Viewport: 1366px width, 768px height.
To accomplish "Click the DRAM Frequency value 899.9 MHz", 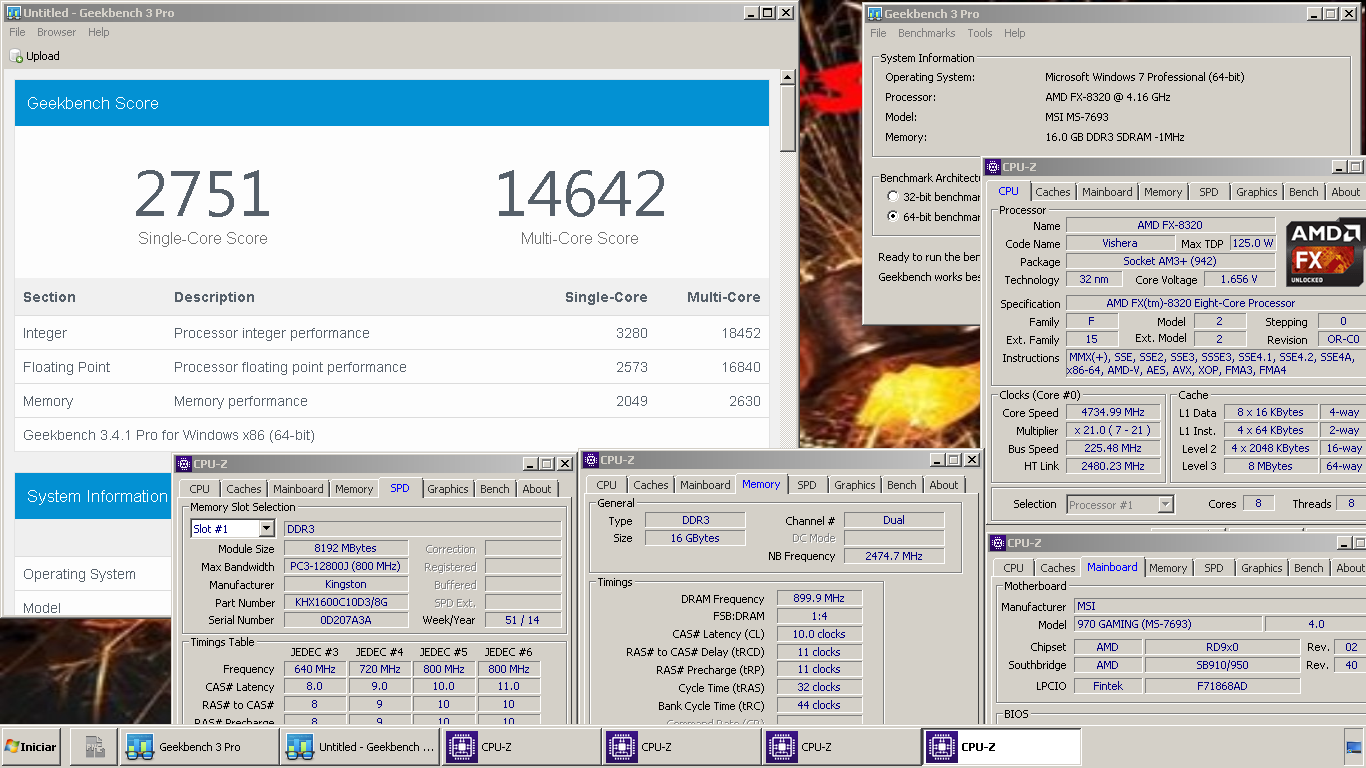I will [819, 598].
